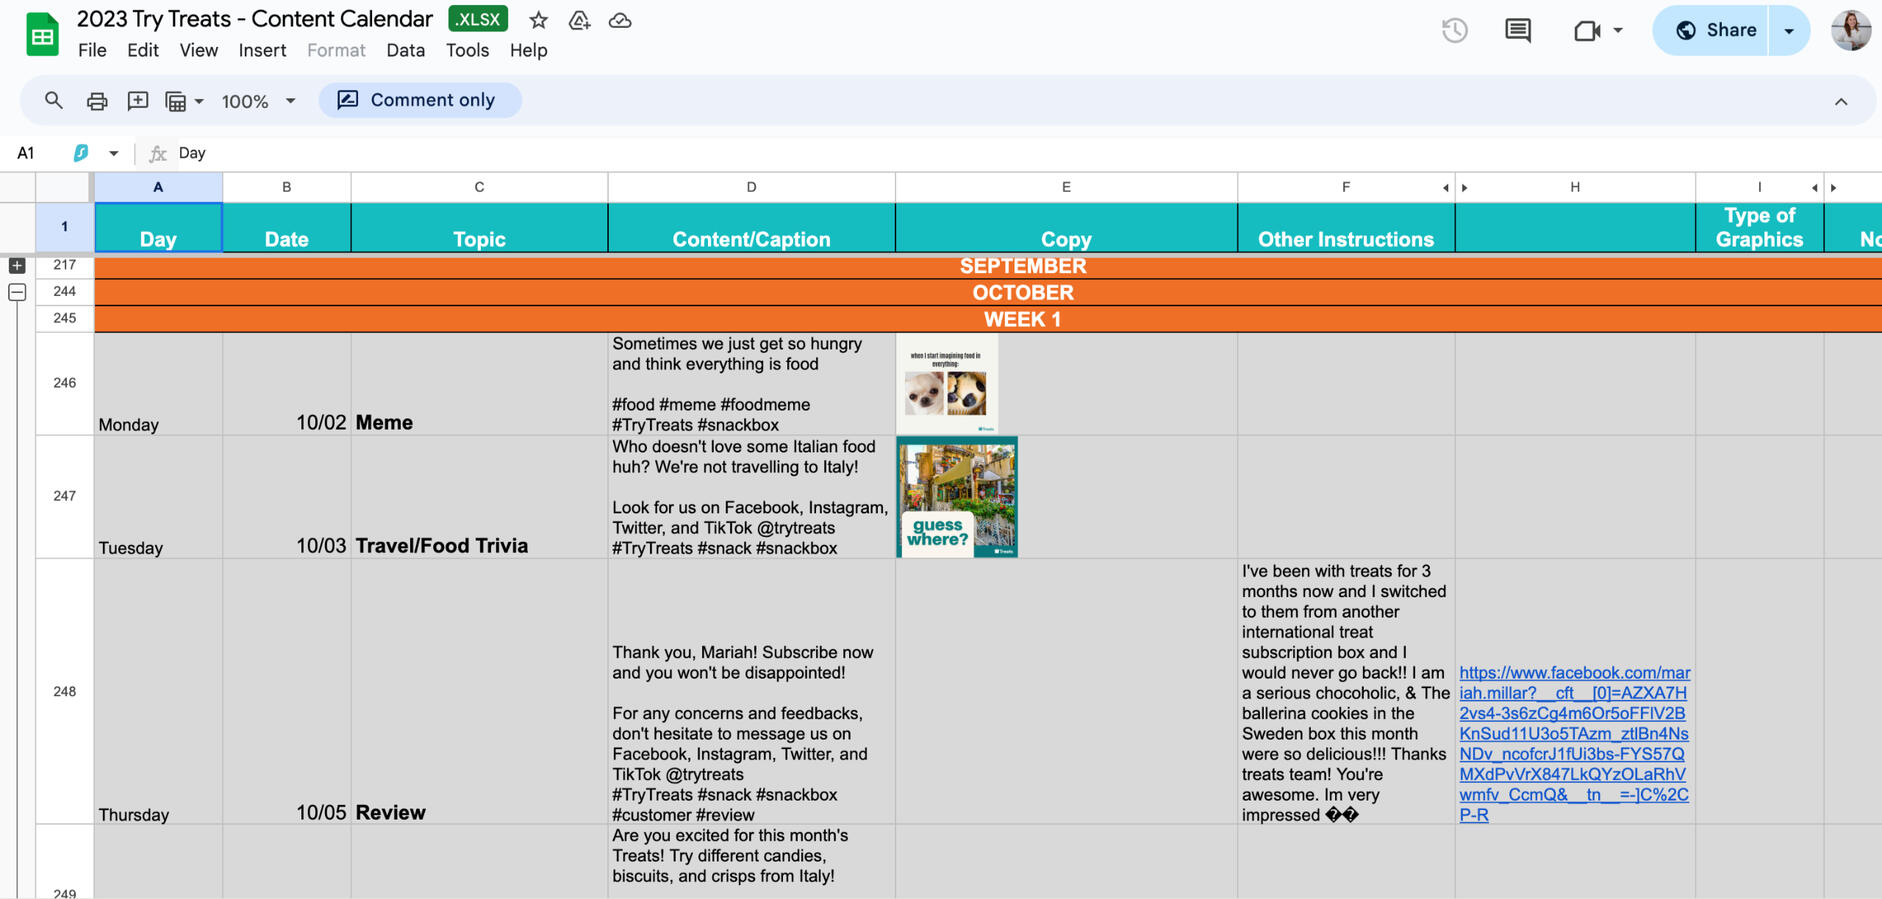1882x899 pixels.
Task: Open the comments panel icon
Action: coord(1517,30)
